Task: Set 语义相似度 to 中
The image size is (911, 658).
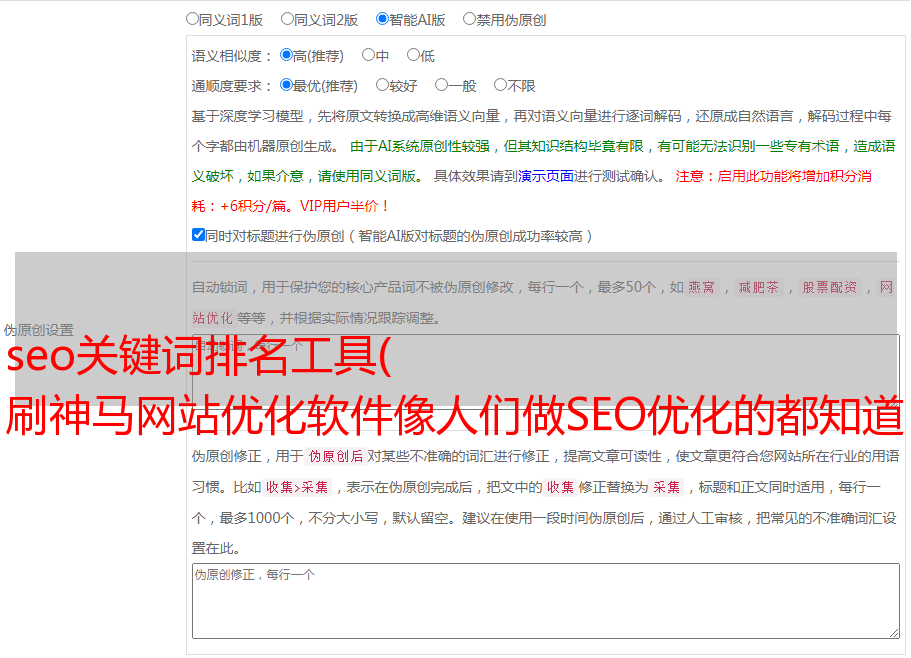Action: pos(368,55)
